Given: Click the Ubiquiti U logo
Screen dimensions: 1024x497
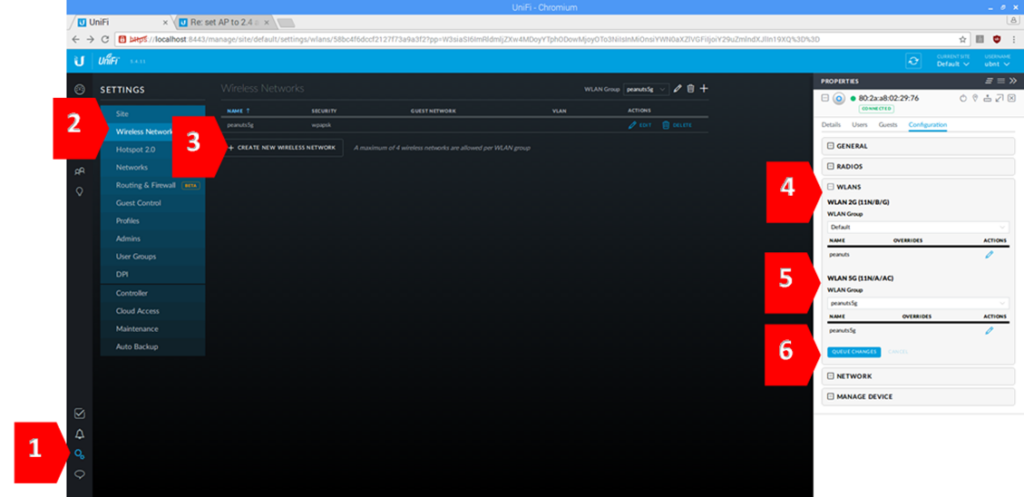Looking at the screenshot, I should pyautogui.click(x=79, y=61).
